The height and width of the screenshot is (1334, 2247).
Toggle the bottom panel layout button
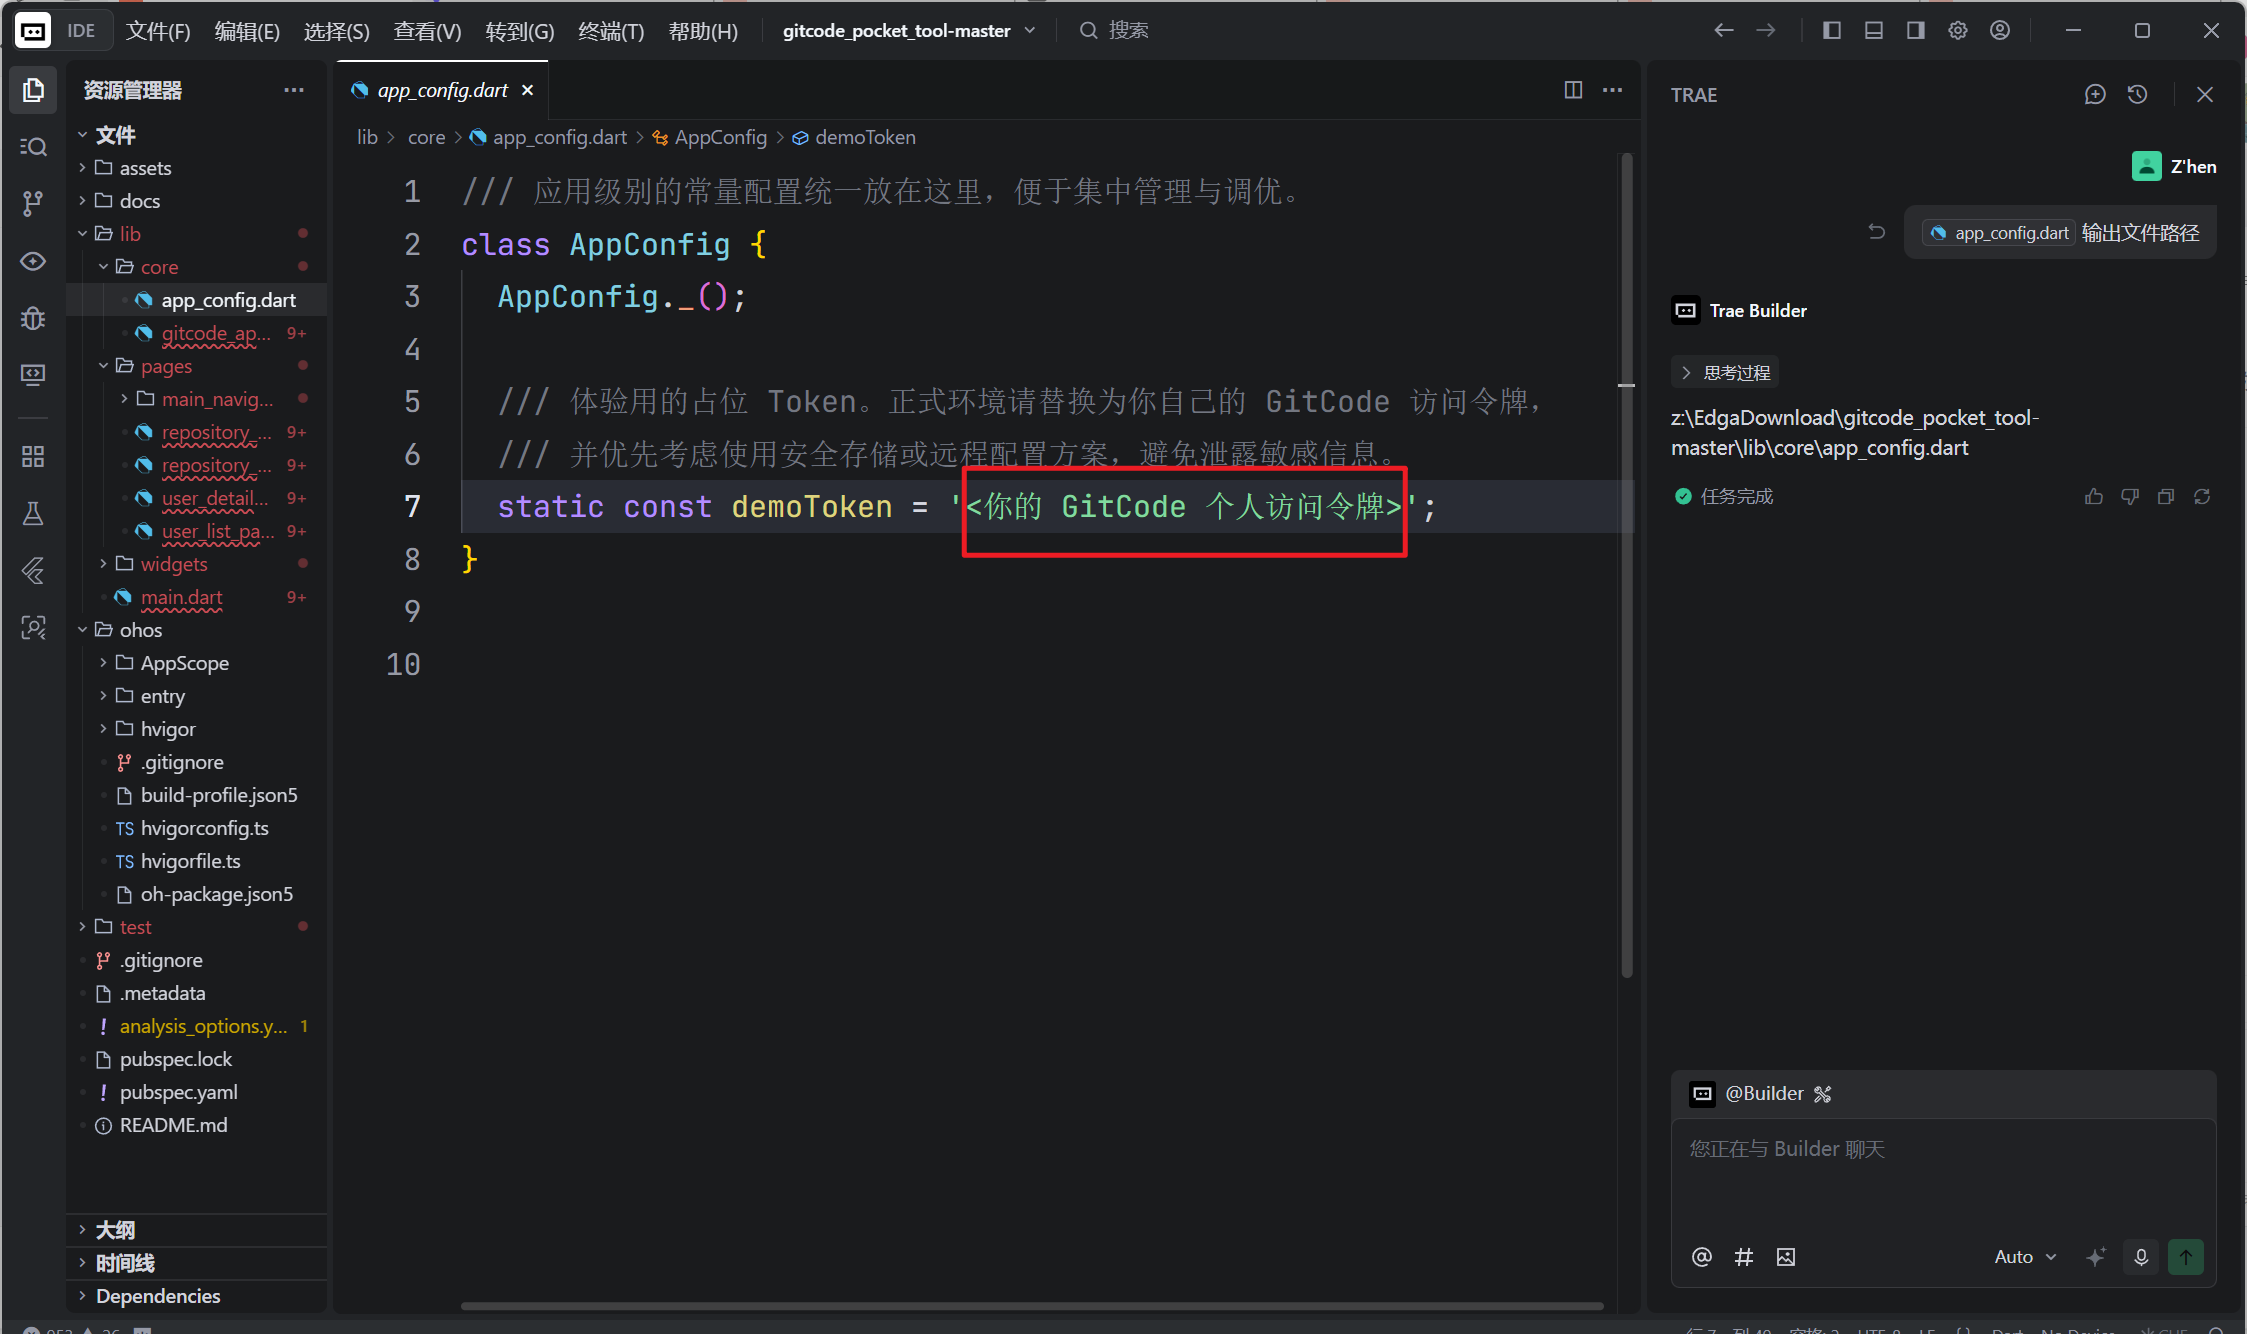click(x=1874, y=31)
